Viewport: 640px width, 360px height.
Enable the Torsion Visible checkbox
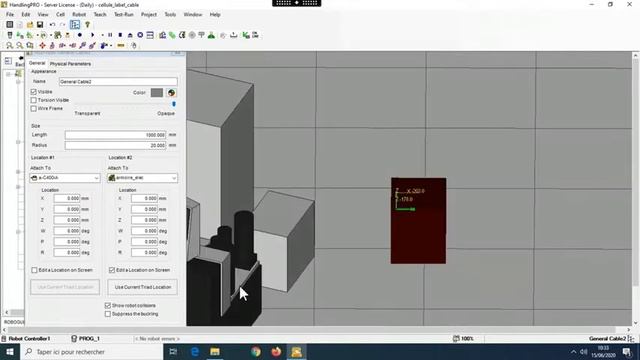tap(33, 100)
